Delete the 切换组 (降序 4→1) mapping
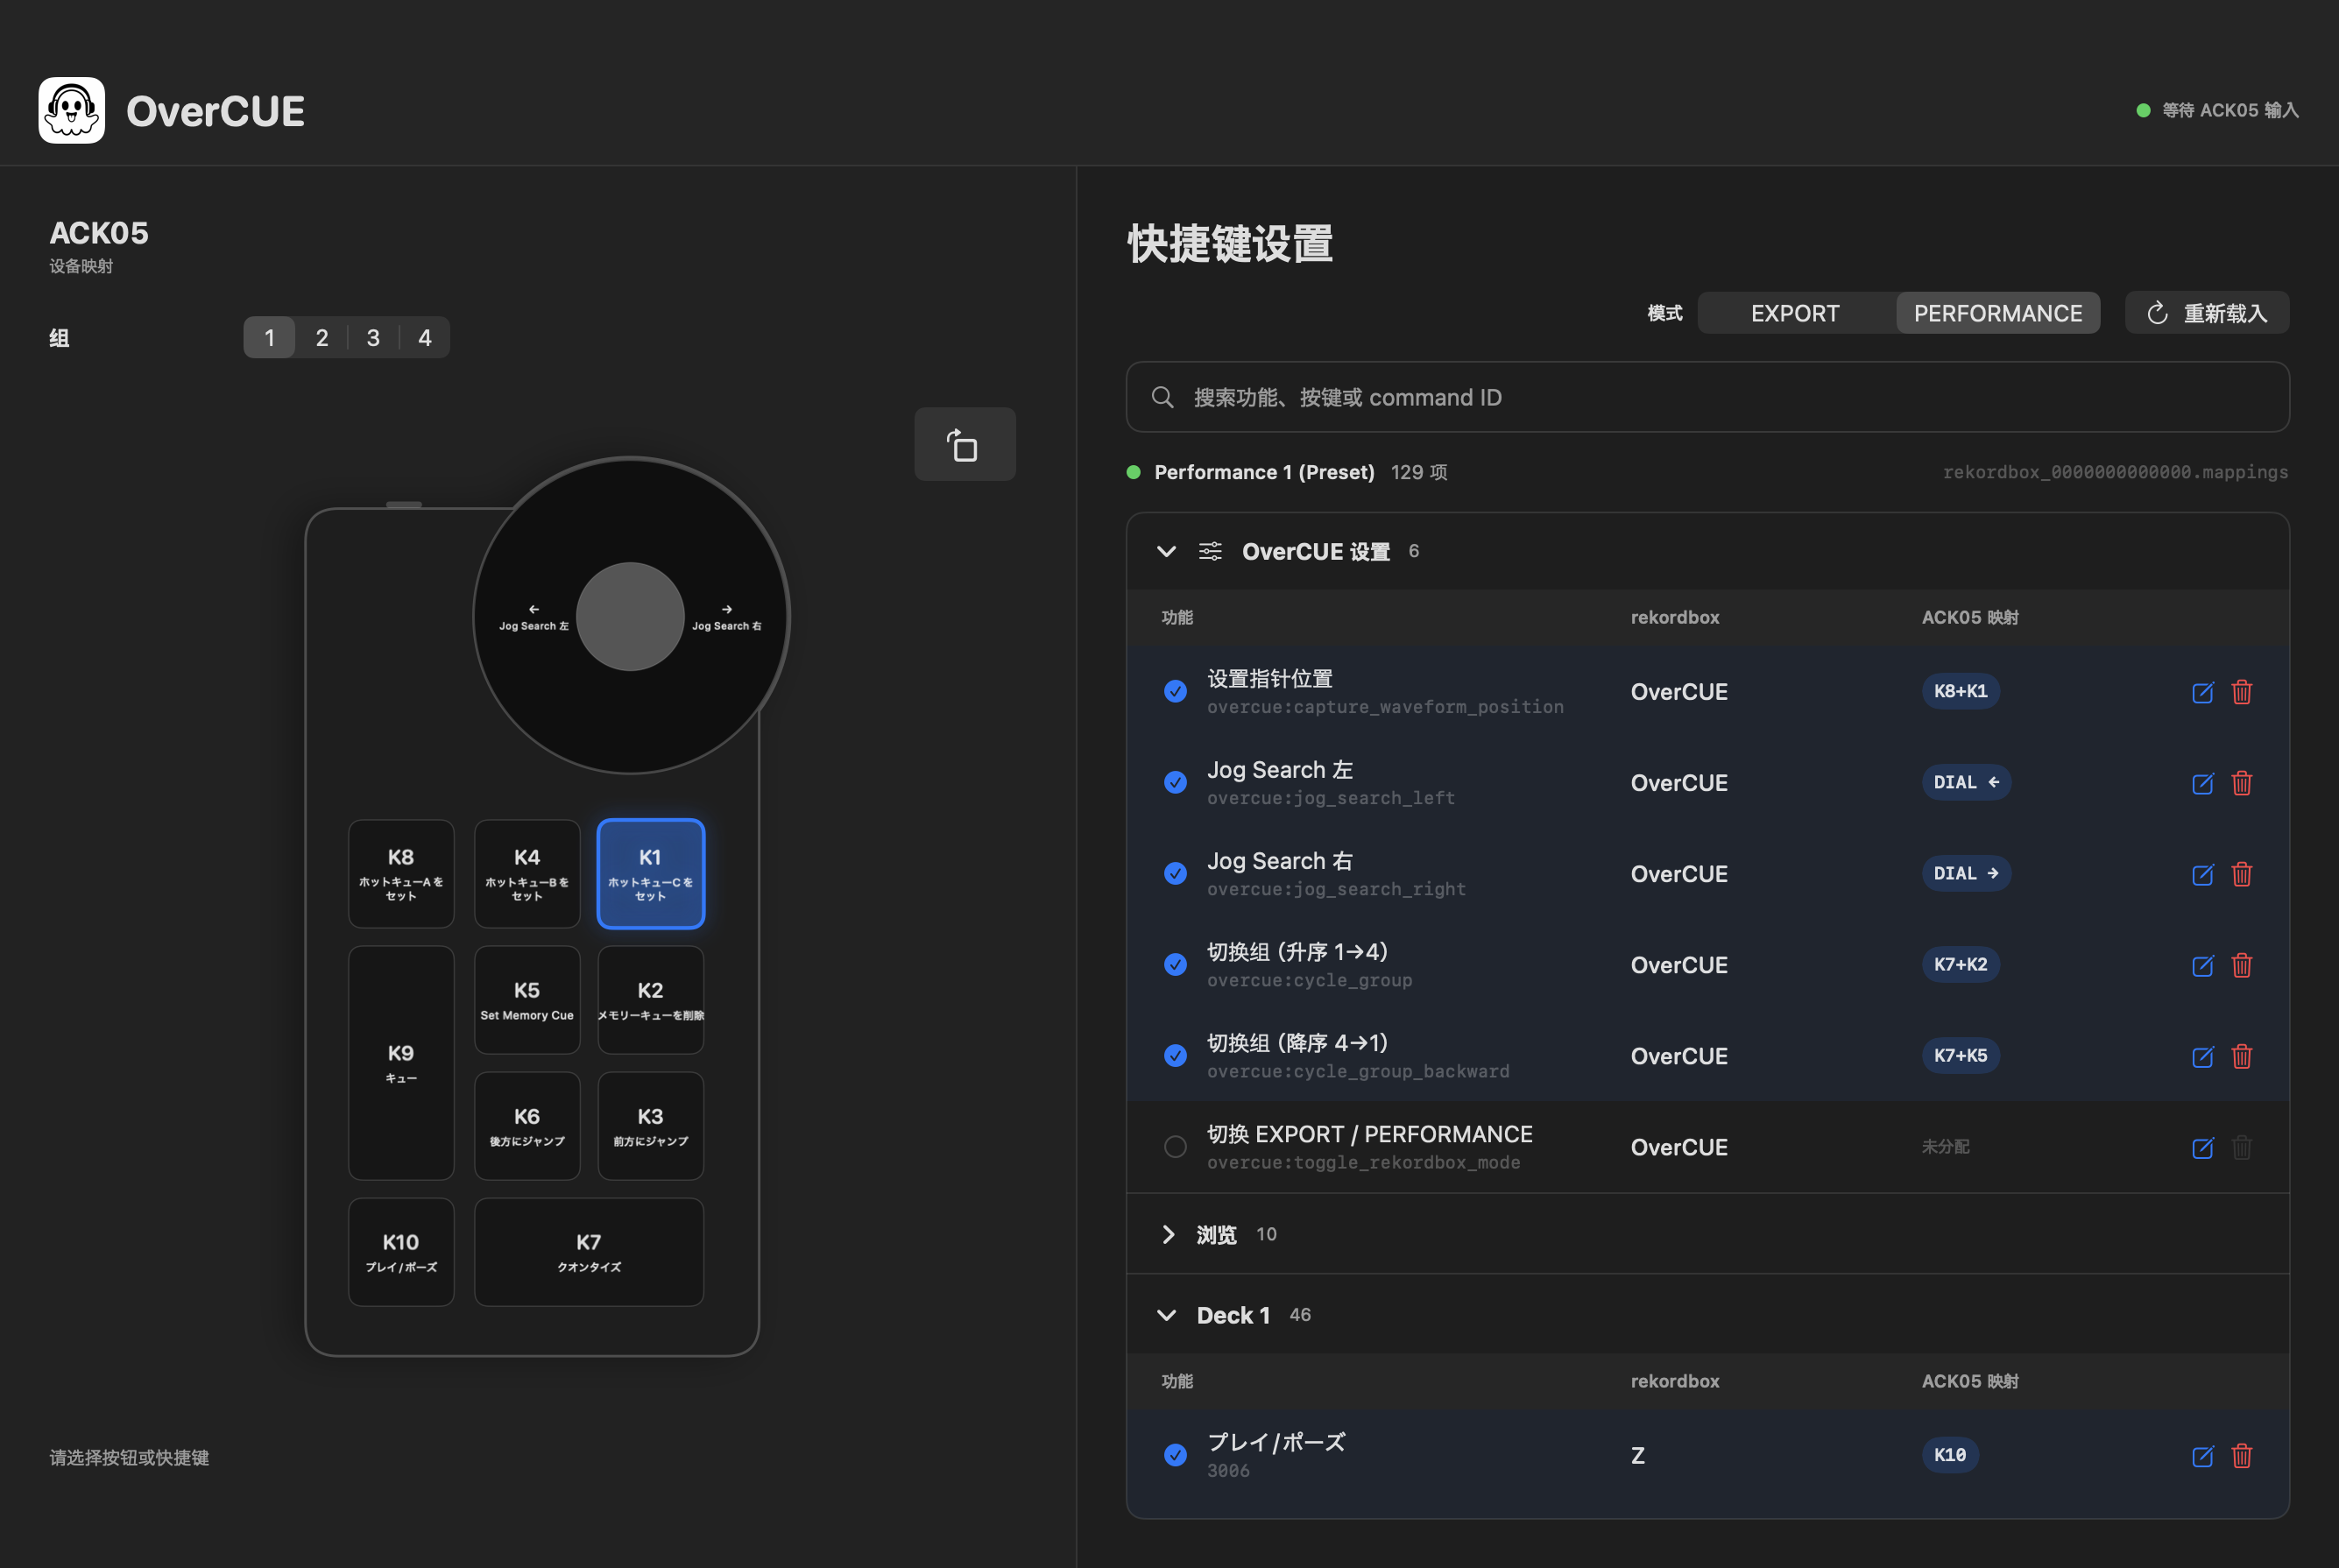Screen dimensions: 2339x1568 click(2242, 1056)
